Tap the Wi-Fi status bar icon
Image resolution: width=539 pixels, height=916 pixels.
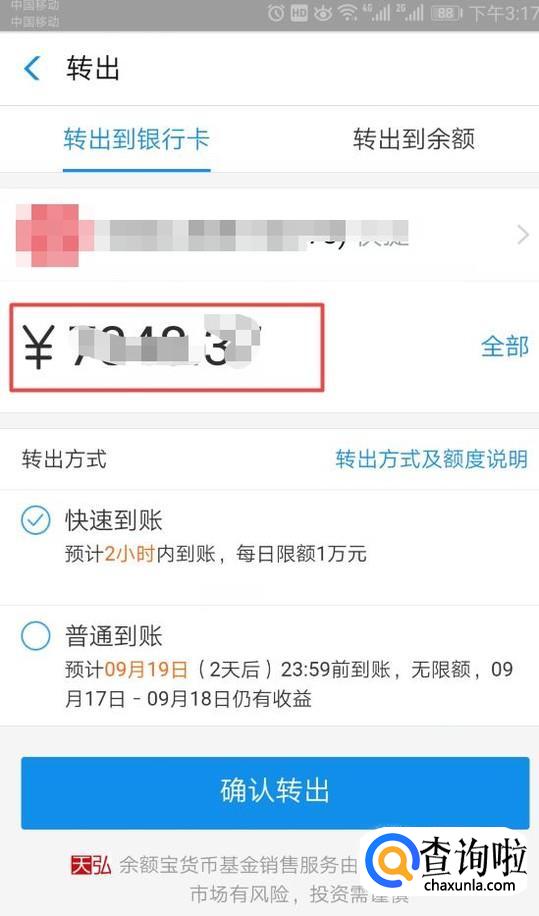click(x=348, y=14)
